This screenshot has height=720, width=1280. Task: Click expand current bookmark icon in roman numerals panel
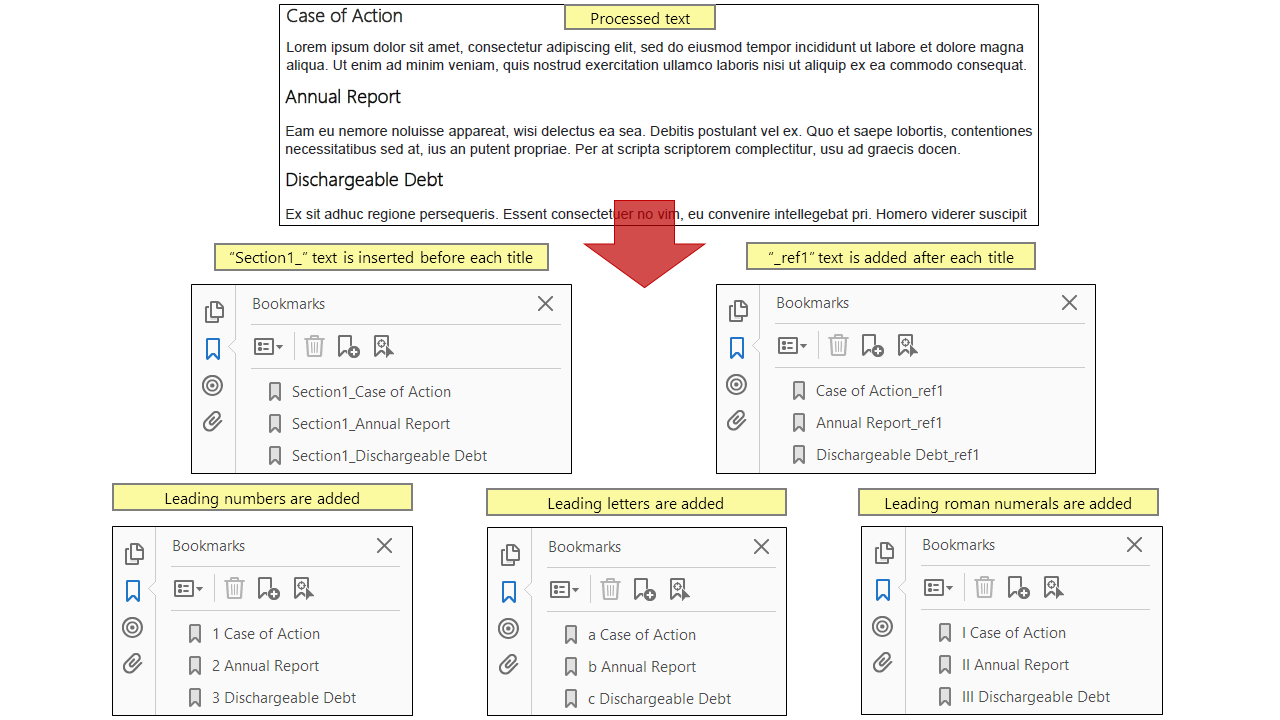tap(1053, 588)
